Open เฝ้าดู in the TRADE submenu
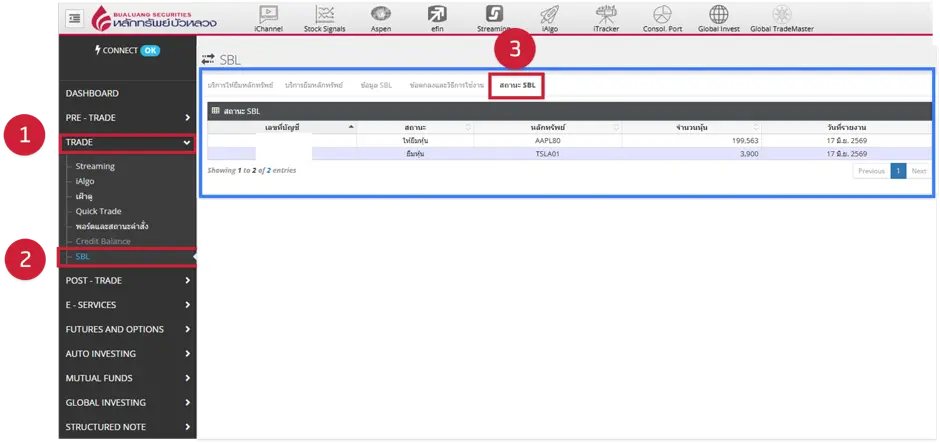Screen dimensions: 940x444 coord(84,196)
